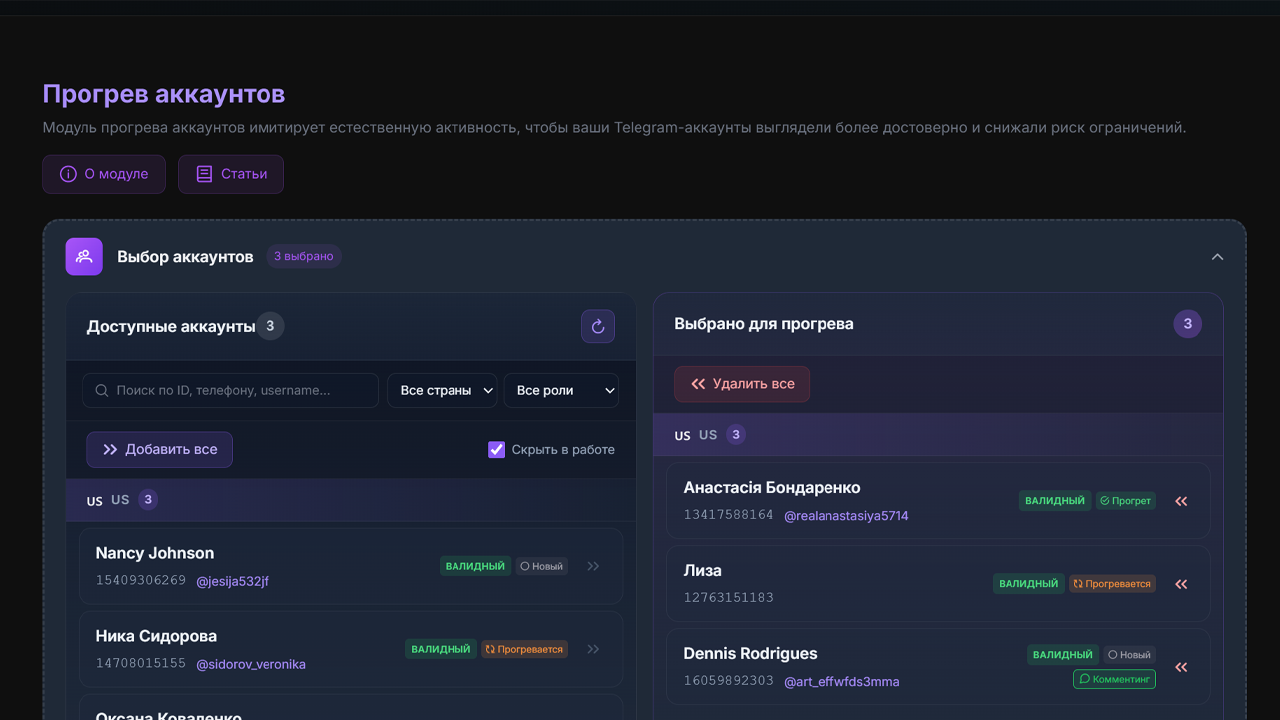Open the 'О модуле' info button
This screenshot has width=1280, height=720.
[x=104, y=174]
